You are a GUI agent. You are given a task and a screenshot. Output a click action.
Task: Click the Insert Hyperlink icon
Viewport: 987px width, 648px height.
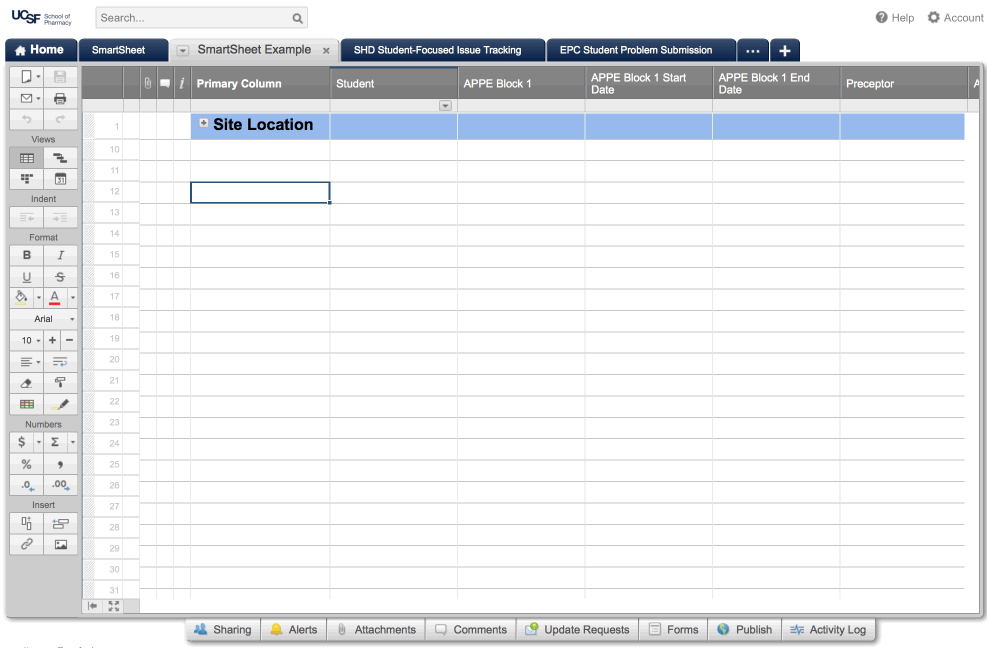click(x=27, y=544)
